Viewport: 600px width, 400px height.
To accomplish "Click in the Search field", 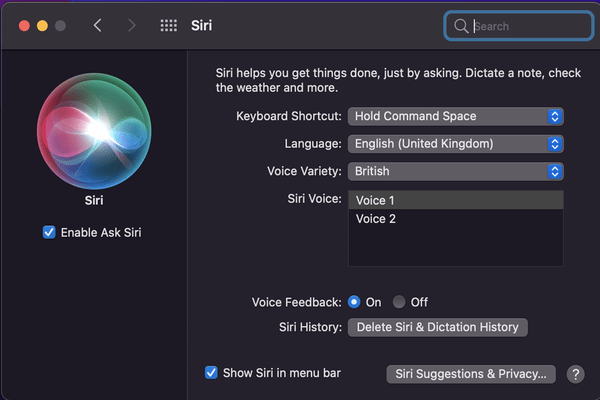I will pos(518,26).
